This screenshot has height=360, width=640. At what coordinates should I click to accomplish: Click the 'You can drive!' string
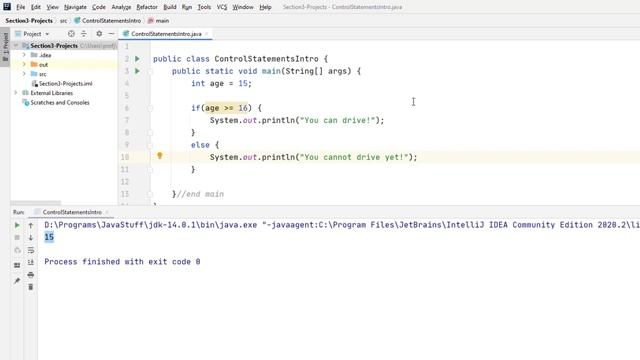tap(337, 120)
